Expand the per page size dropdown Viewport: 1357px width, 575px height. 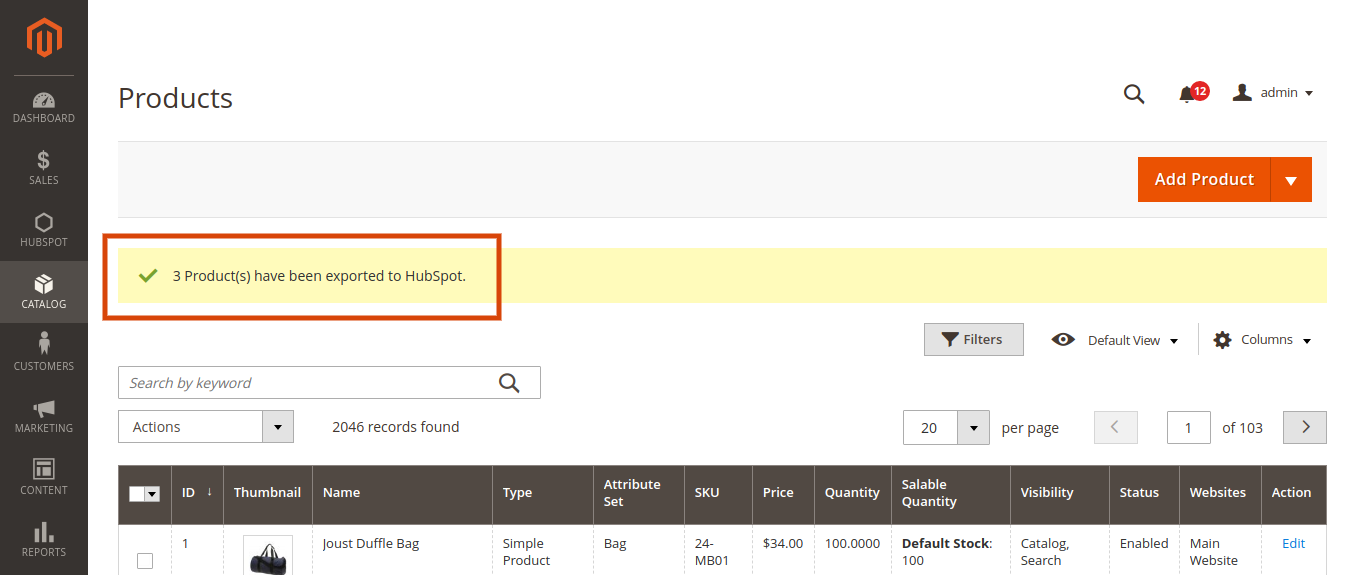click(x=973, y=428)
